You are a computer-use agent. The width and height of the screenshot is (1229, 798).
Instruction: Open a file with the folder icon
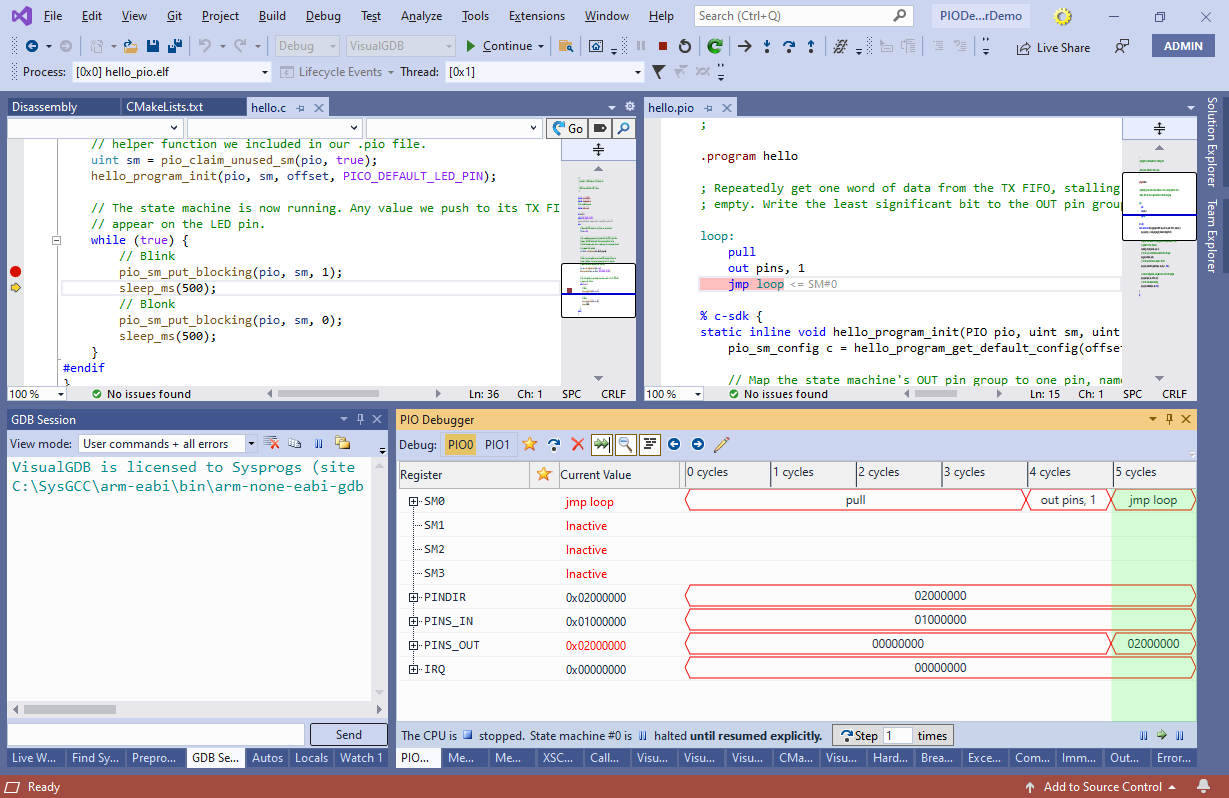130,46
